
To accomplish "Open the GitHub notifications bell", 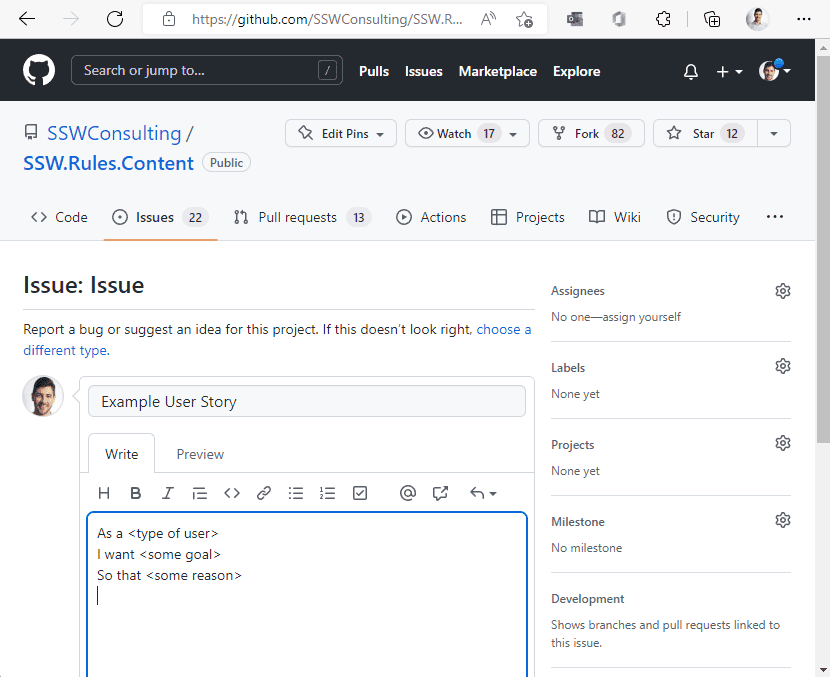I will (691, 72).
